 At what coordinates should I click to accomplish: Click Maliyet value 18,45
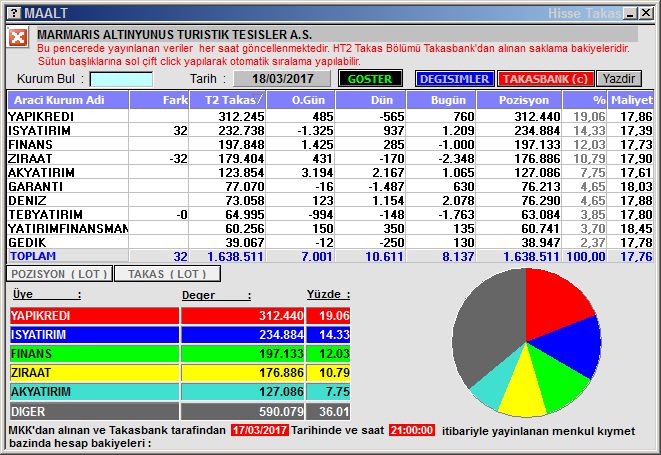click(x=636, y=228)
